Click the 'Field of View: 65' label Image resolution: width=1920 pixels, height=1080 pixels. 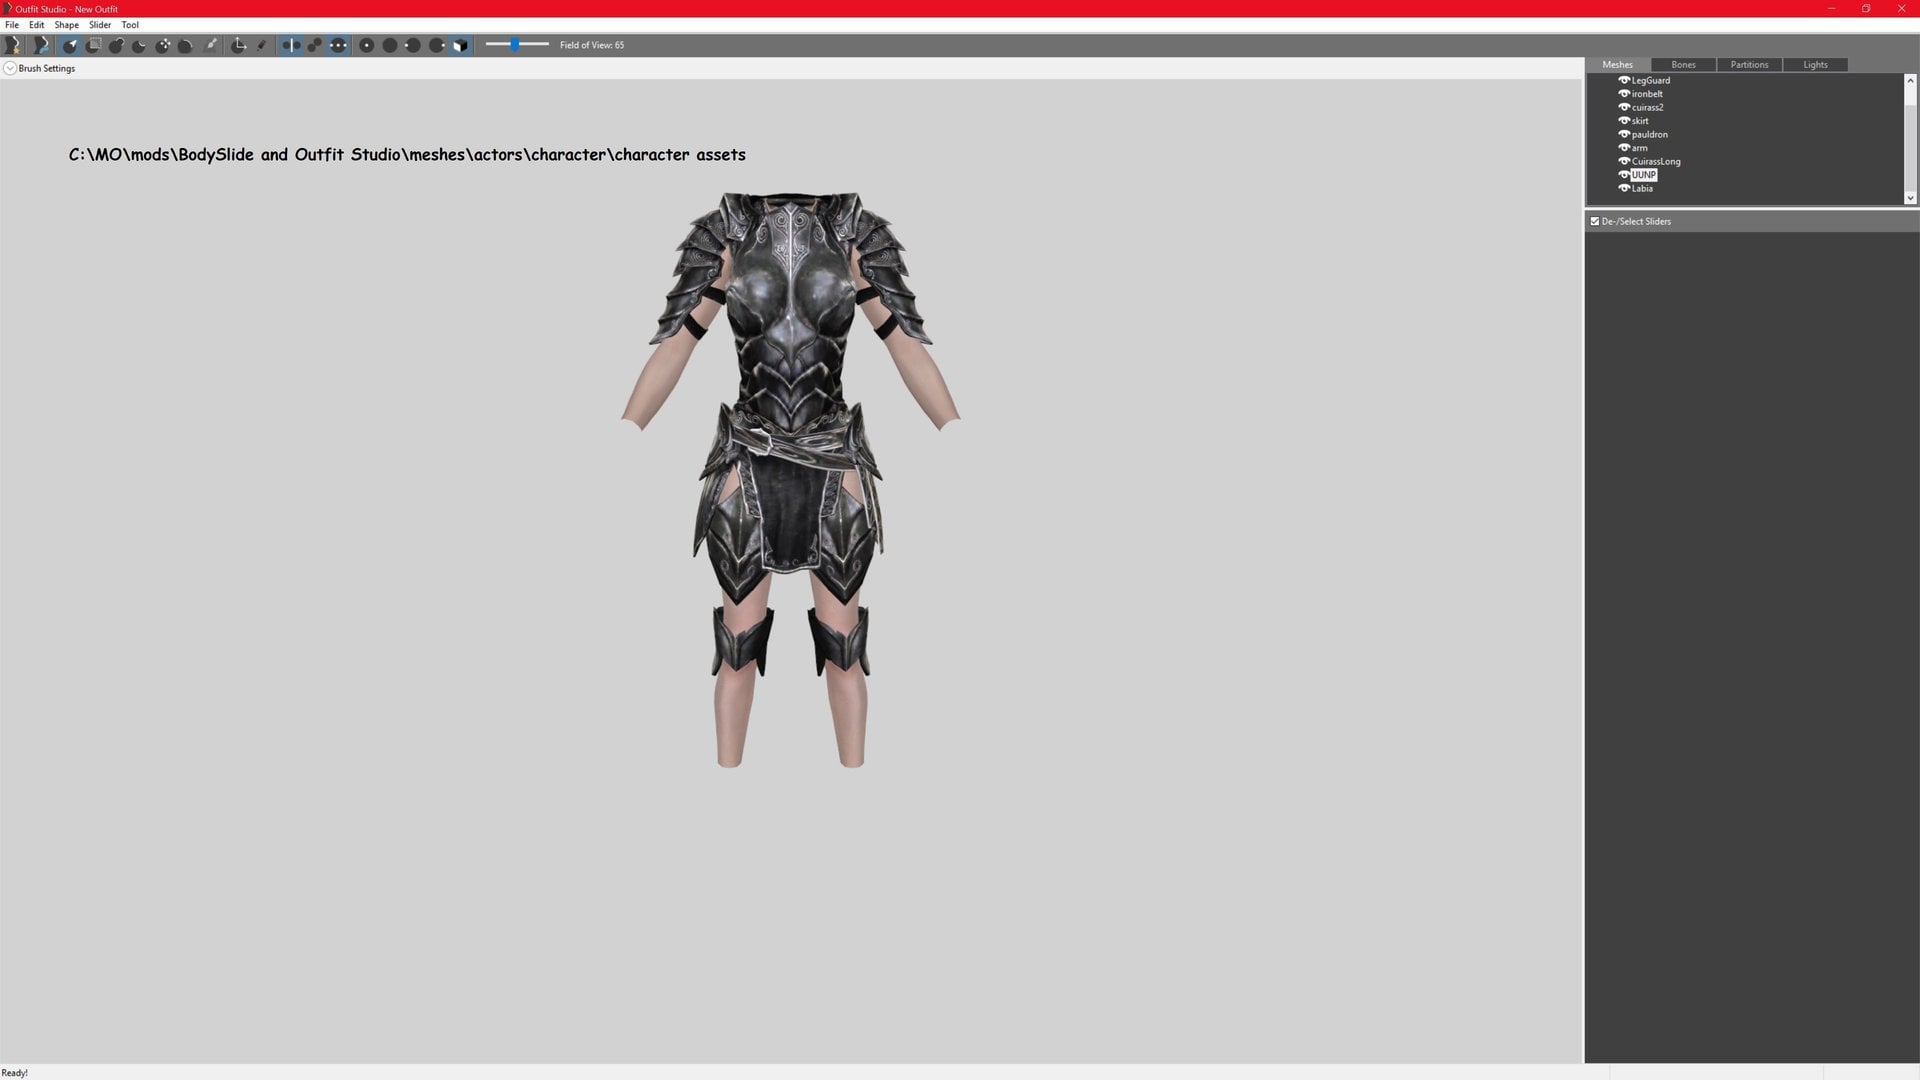592,45
